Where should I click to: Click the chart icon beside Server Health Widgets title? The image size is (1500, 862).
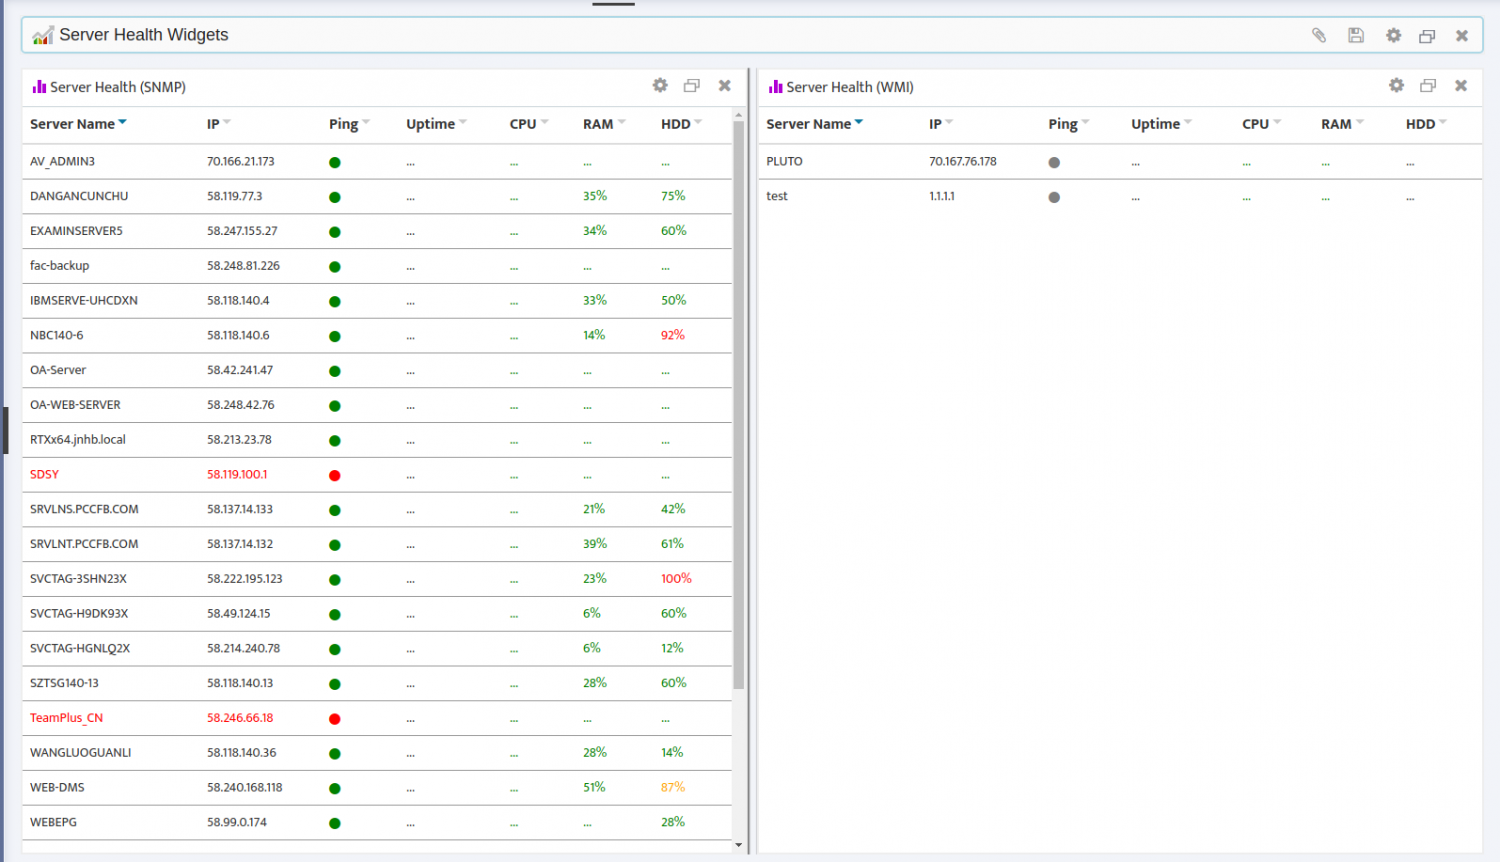tap(44, 34)
